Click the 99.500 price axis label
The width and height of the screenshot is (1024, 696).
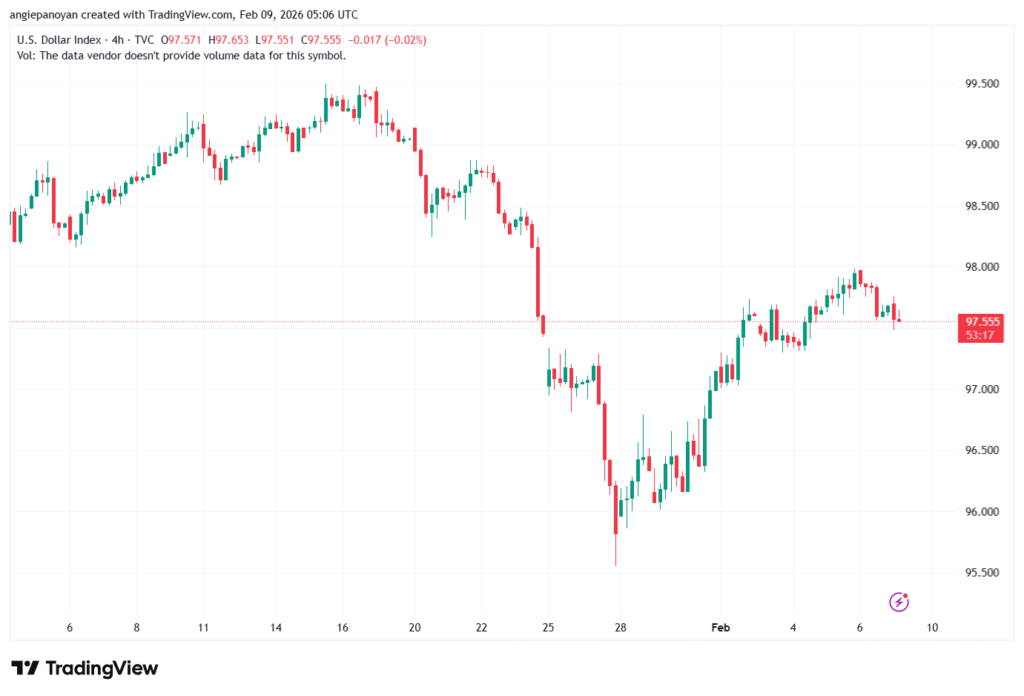(980, 84)
